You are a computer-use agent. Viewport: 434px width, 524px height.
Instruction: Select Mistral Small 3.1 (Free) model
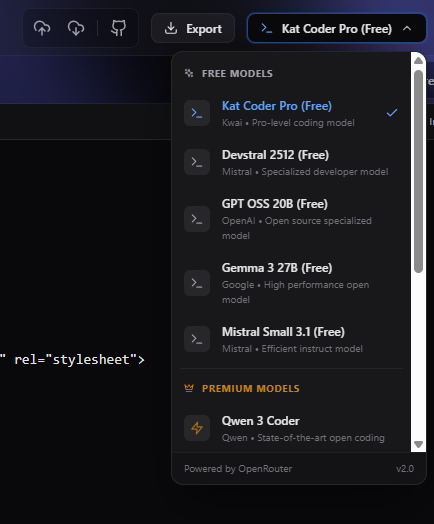coord(291,340)
